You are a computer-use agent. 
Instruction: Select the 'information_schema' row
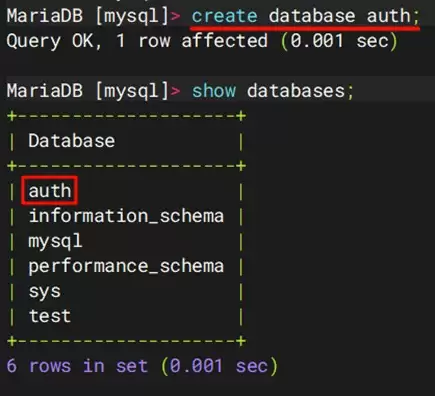tap(126, 216)
